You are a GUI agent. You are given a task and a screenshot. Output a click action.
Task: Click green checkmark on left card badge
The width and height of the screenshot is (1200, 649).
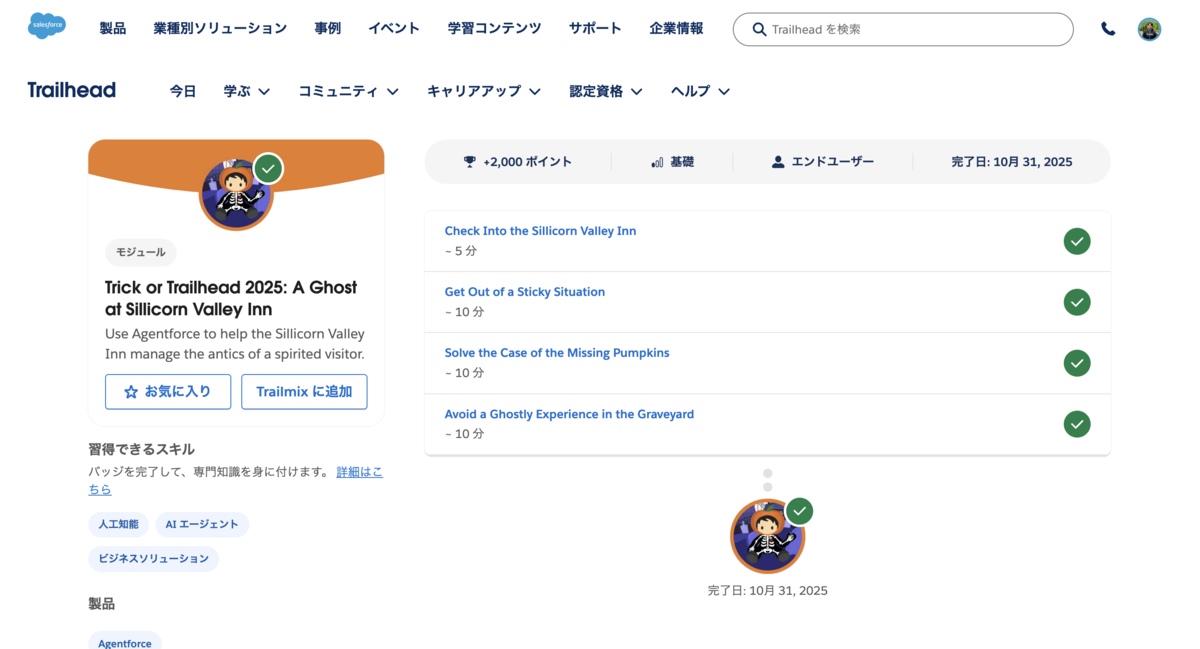[267, 168]
